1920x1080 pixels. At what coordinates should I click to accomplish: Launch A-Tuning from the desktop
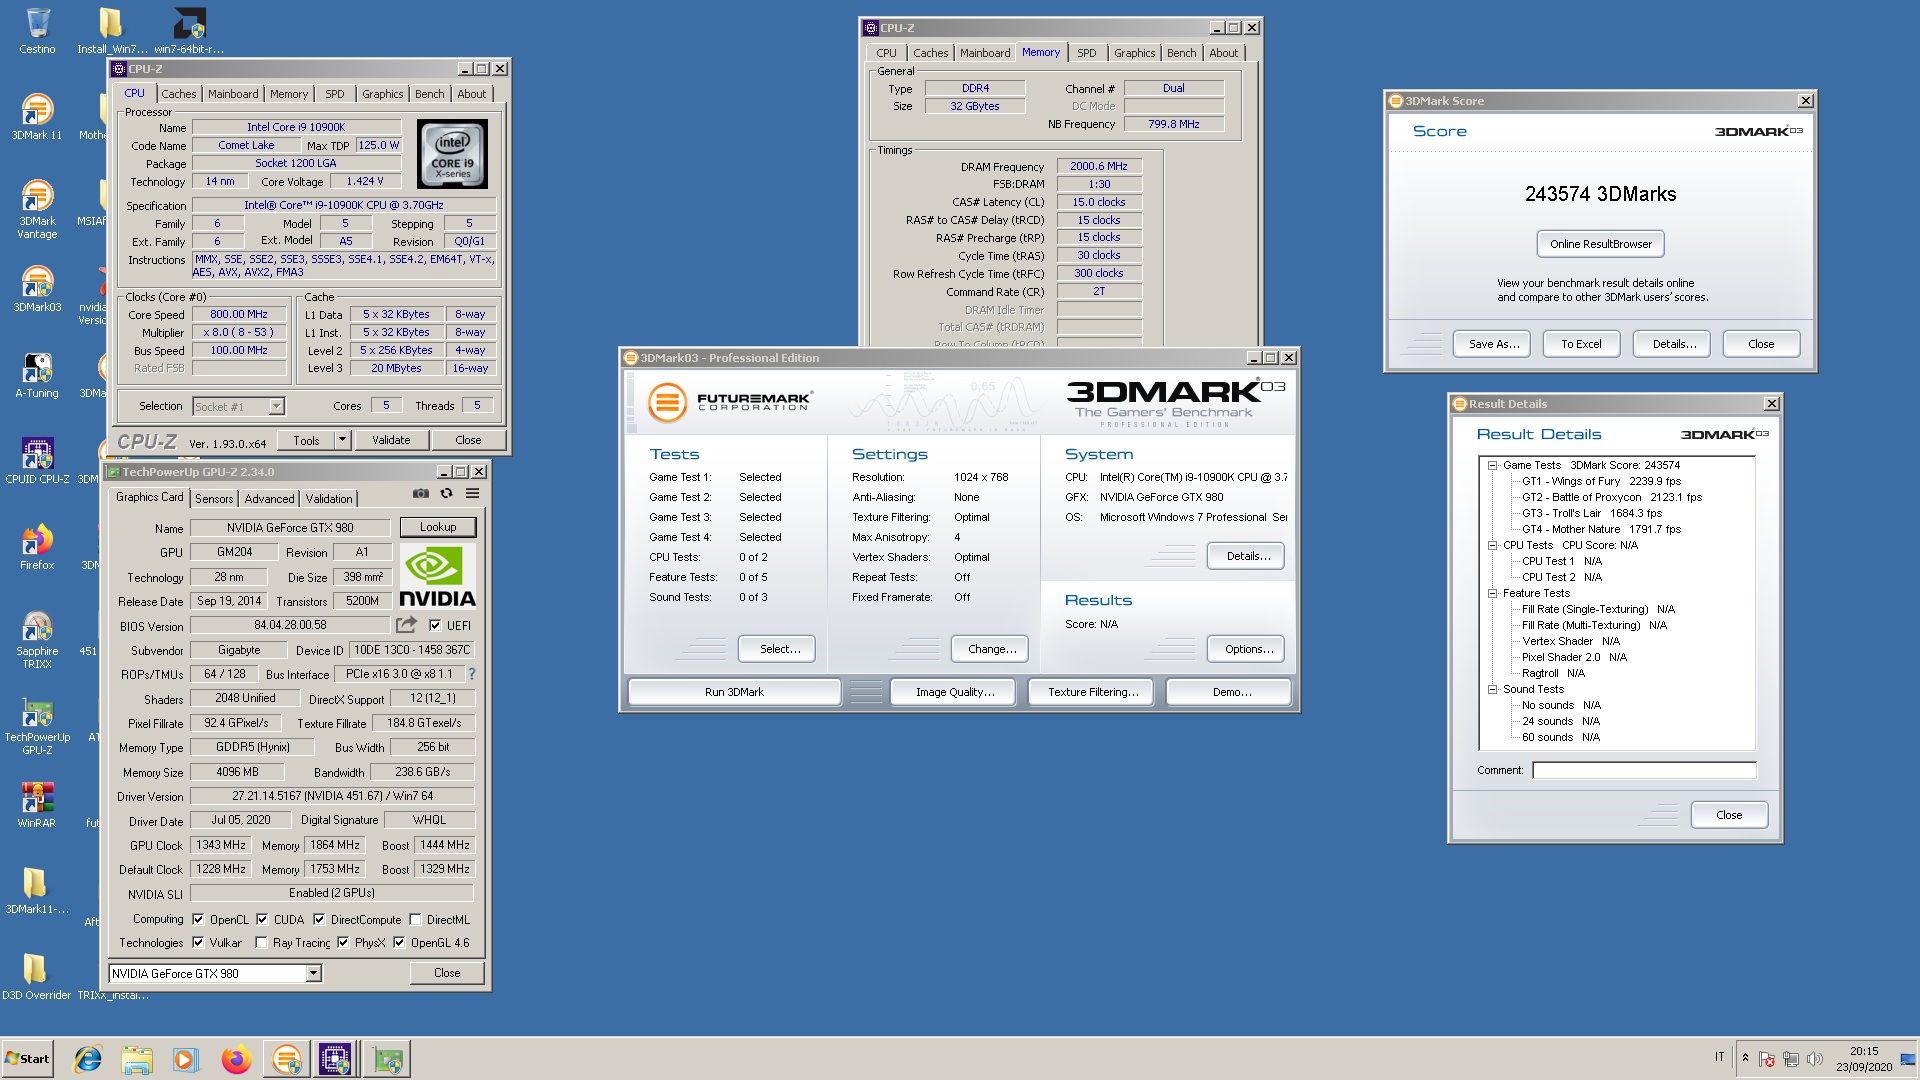pyautogui.click(x=37, y=375)
